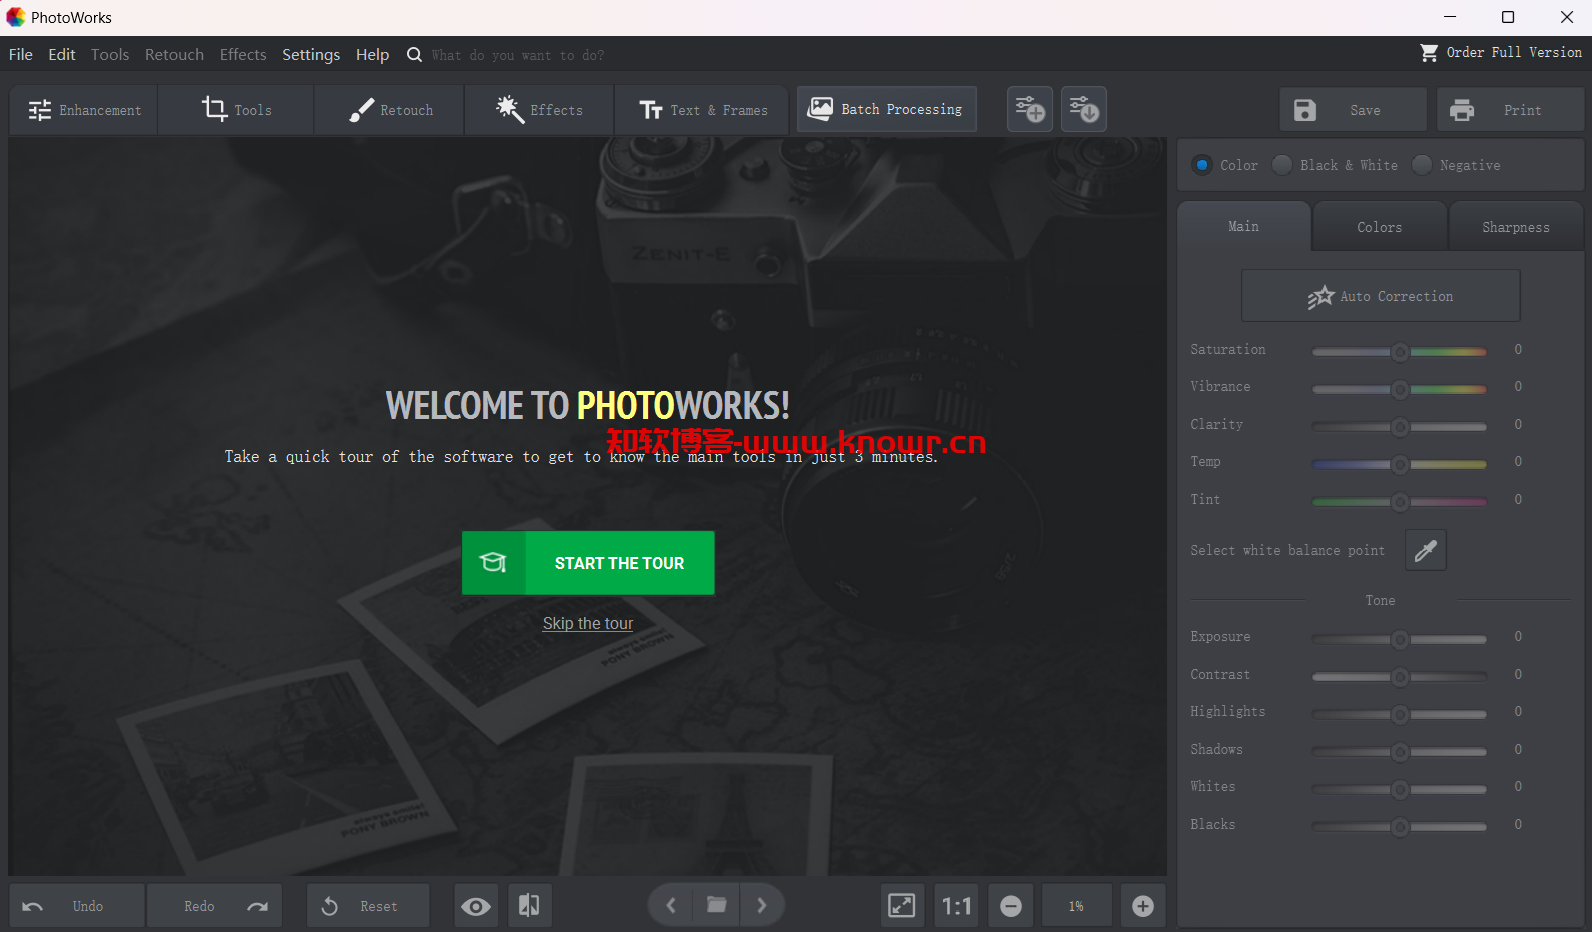
Task: Click the PhotoWorks app logo icon
Action: [15, 17]
